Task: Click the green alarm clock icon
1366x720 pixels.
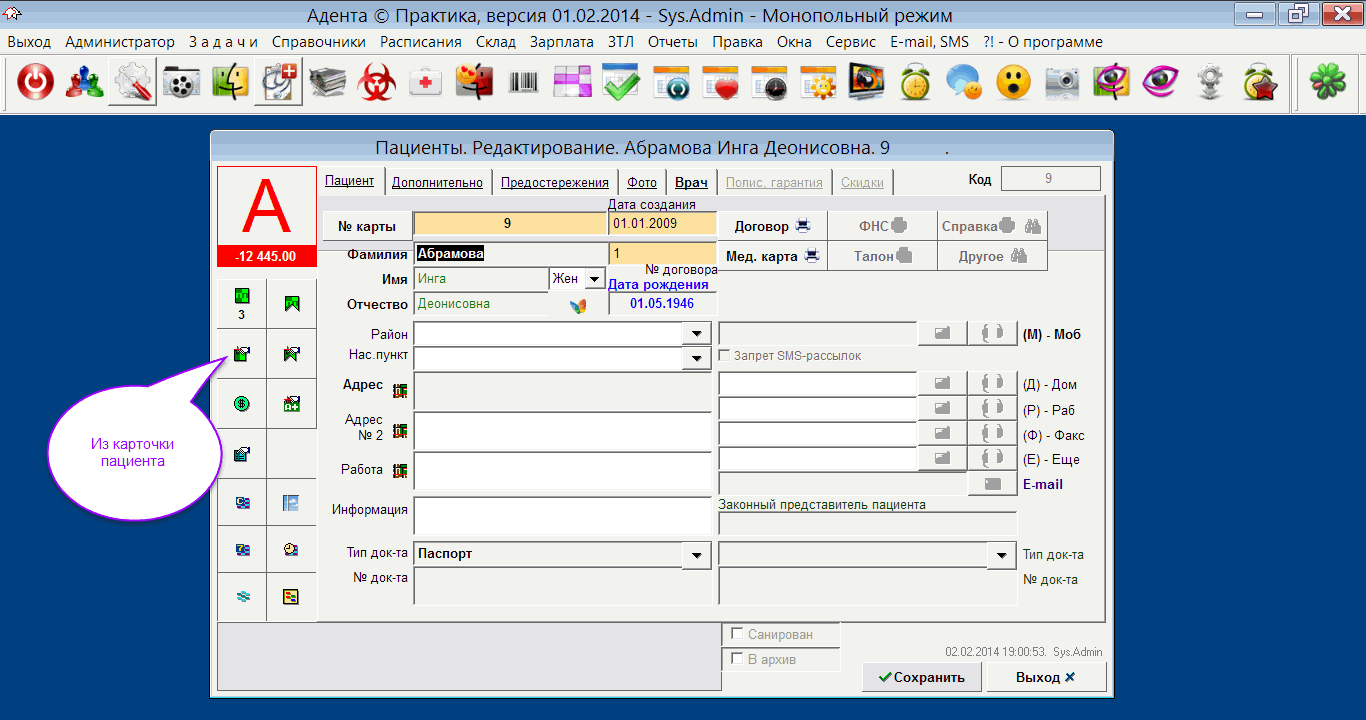Action: (x=915, y=84)
